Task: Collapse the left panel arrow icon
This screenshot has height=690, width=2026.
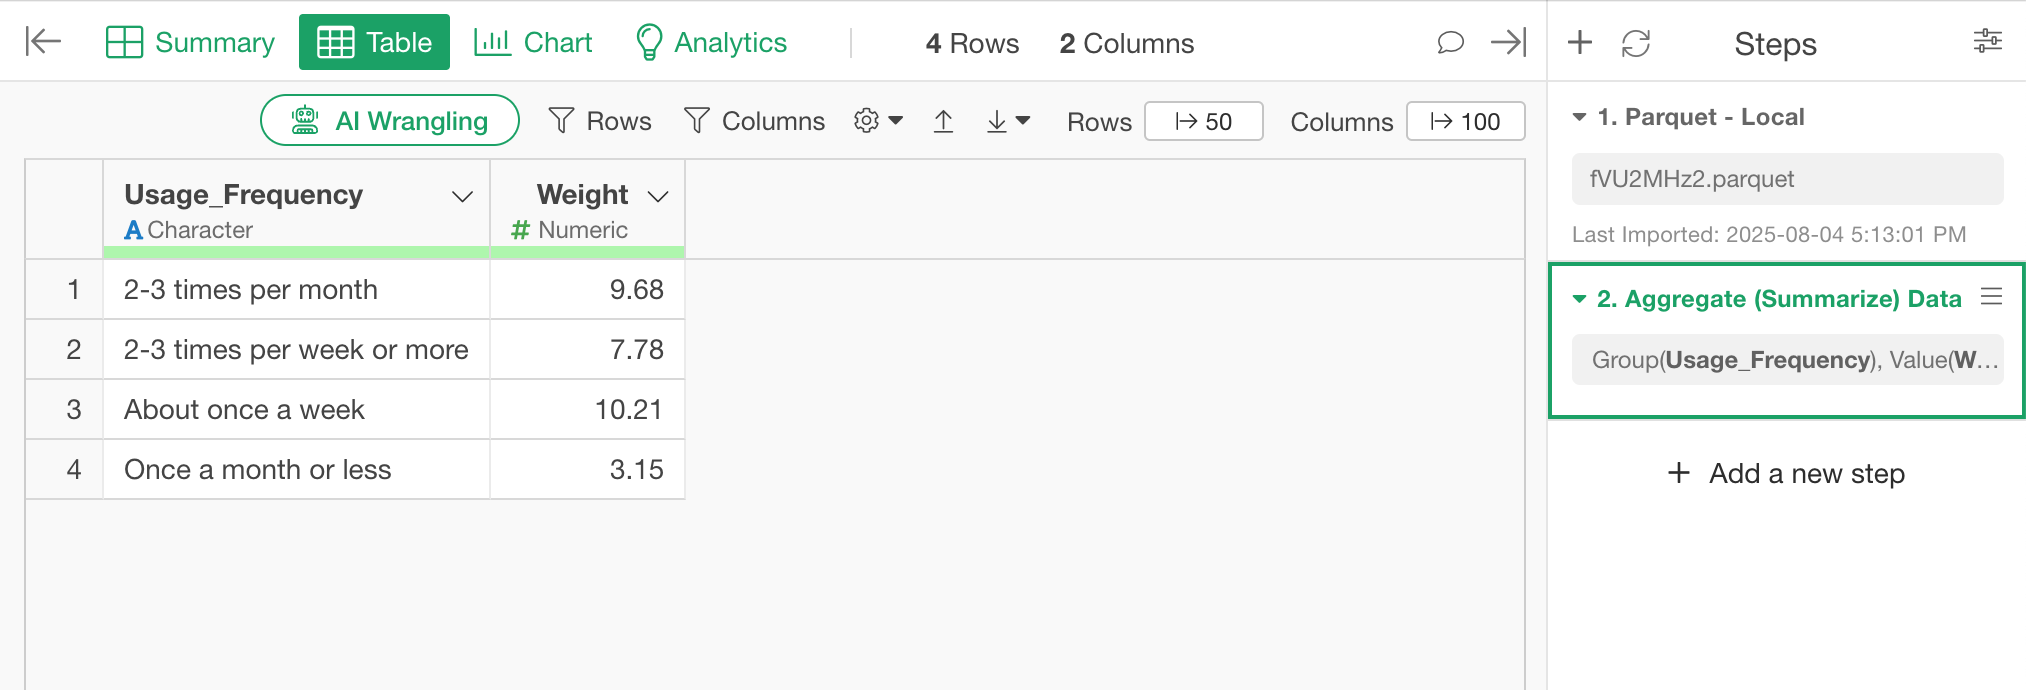Action: (43, 41)
